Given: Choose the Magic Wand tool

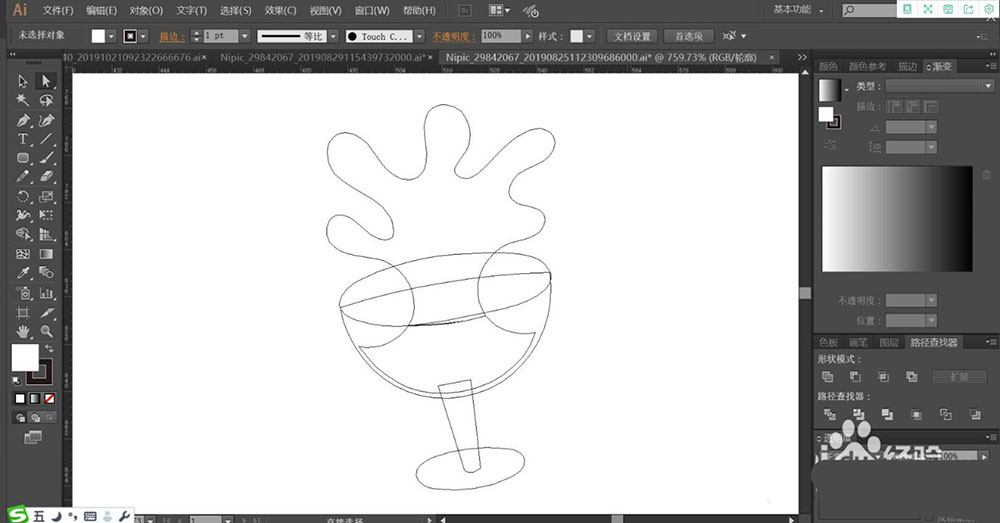Looking at the screenshot, I should [23, 100].
